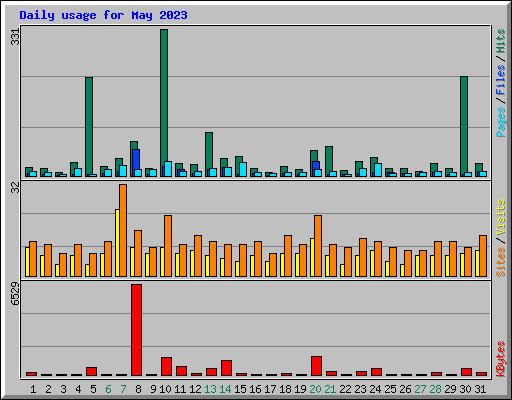Select day 1 on the x-axis
512x400 pixels.
[x=33, y=389]
